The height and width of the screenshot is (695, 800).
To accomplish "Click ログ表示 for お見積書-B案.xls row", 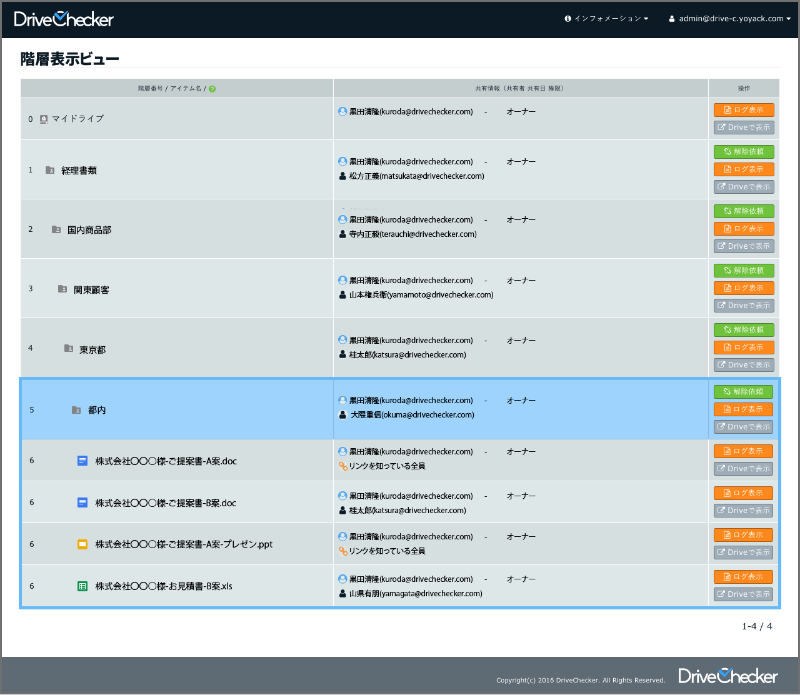I will 743,577.
